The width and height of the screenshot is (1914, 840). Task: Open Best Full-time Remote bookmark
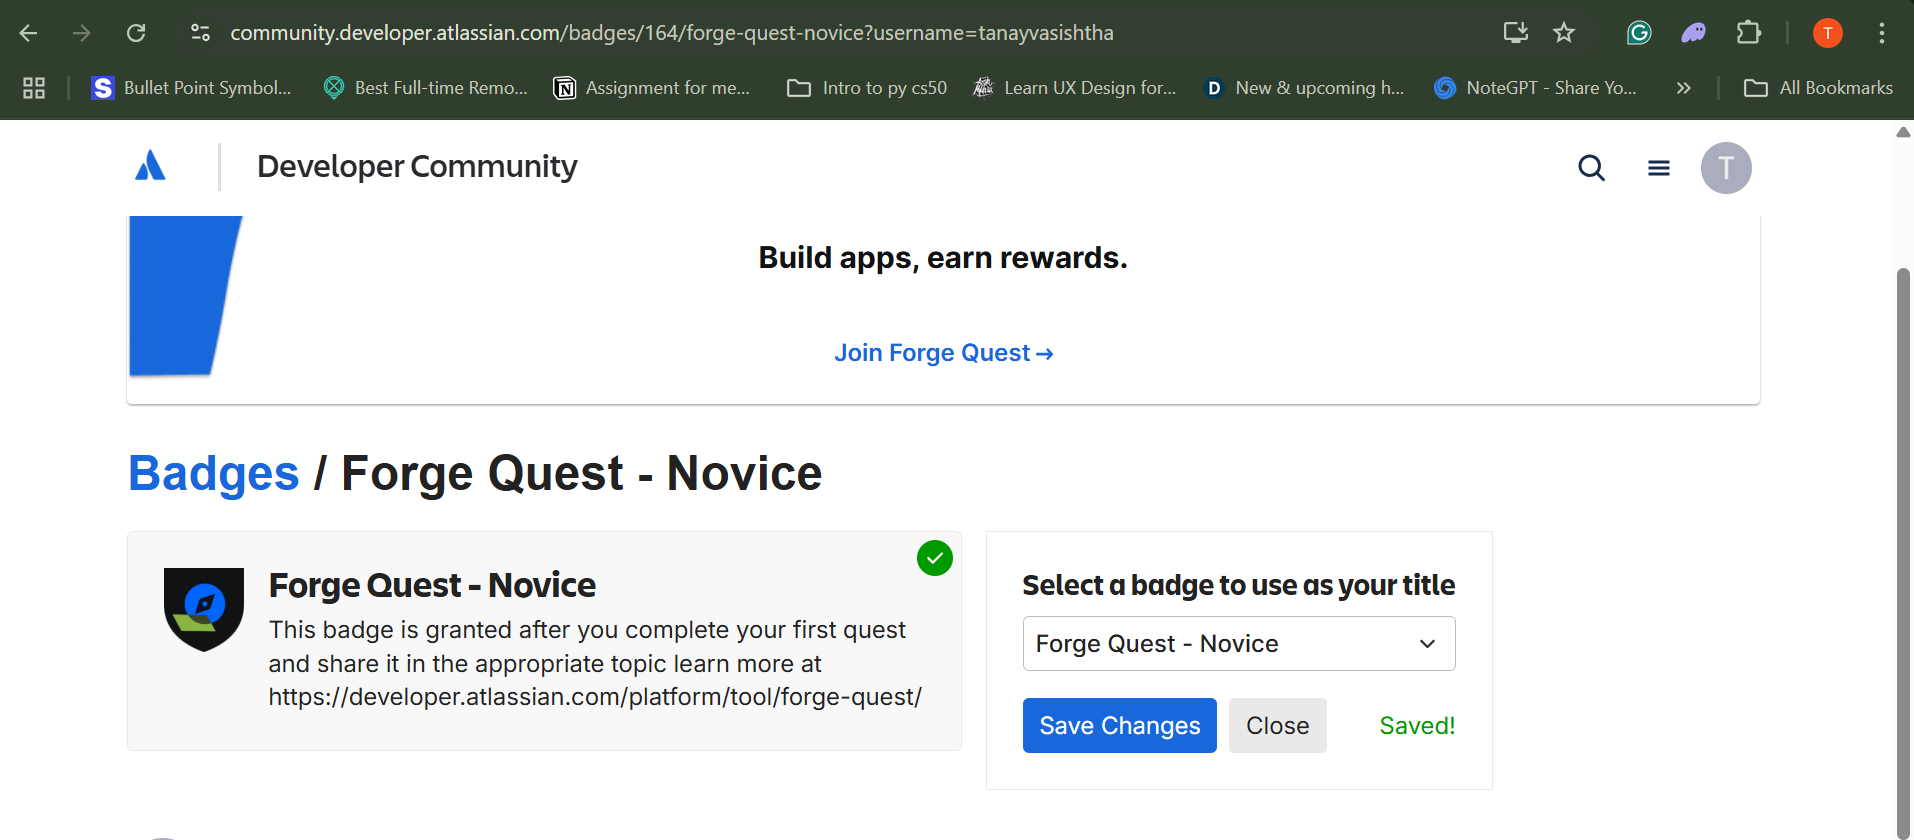(x=425, y=88)
